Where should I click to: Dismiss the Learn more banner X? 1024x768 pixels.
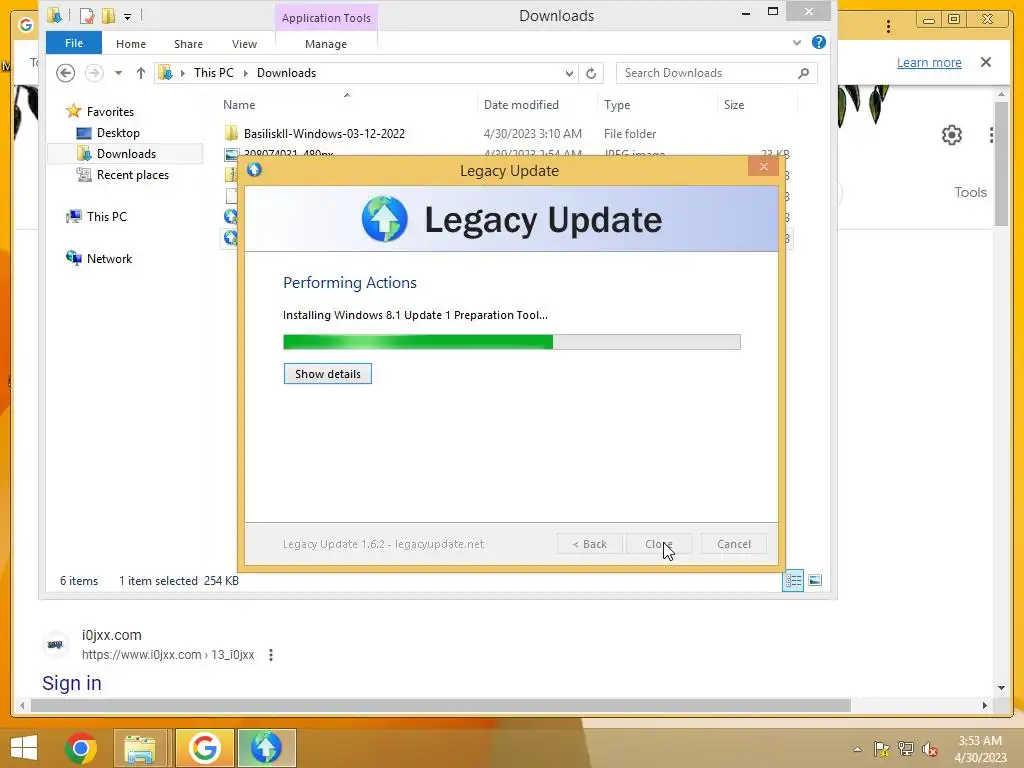point(986,62)
